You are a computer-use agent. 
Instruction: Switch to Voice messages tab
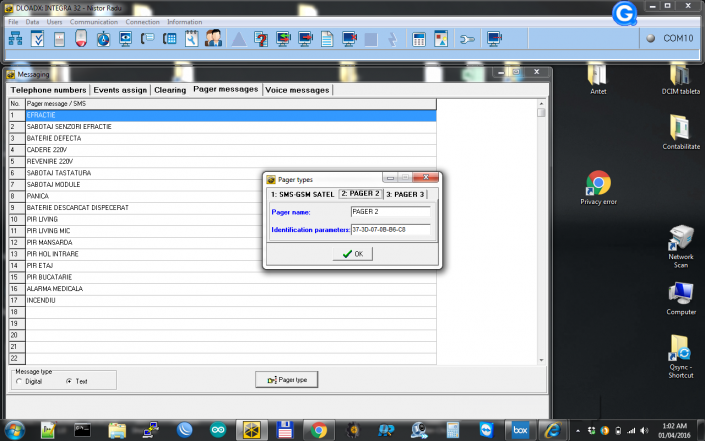pyautogui.click(x=297, y=90)
